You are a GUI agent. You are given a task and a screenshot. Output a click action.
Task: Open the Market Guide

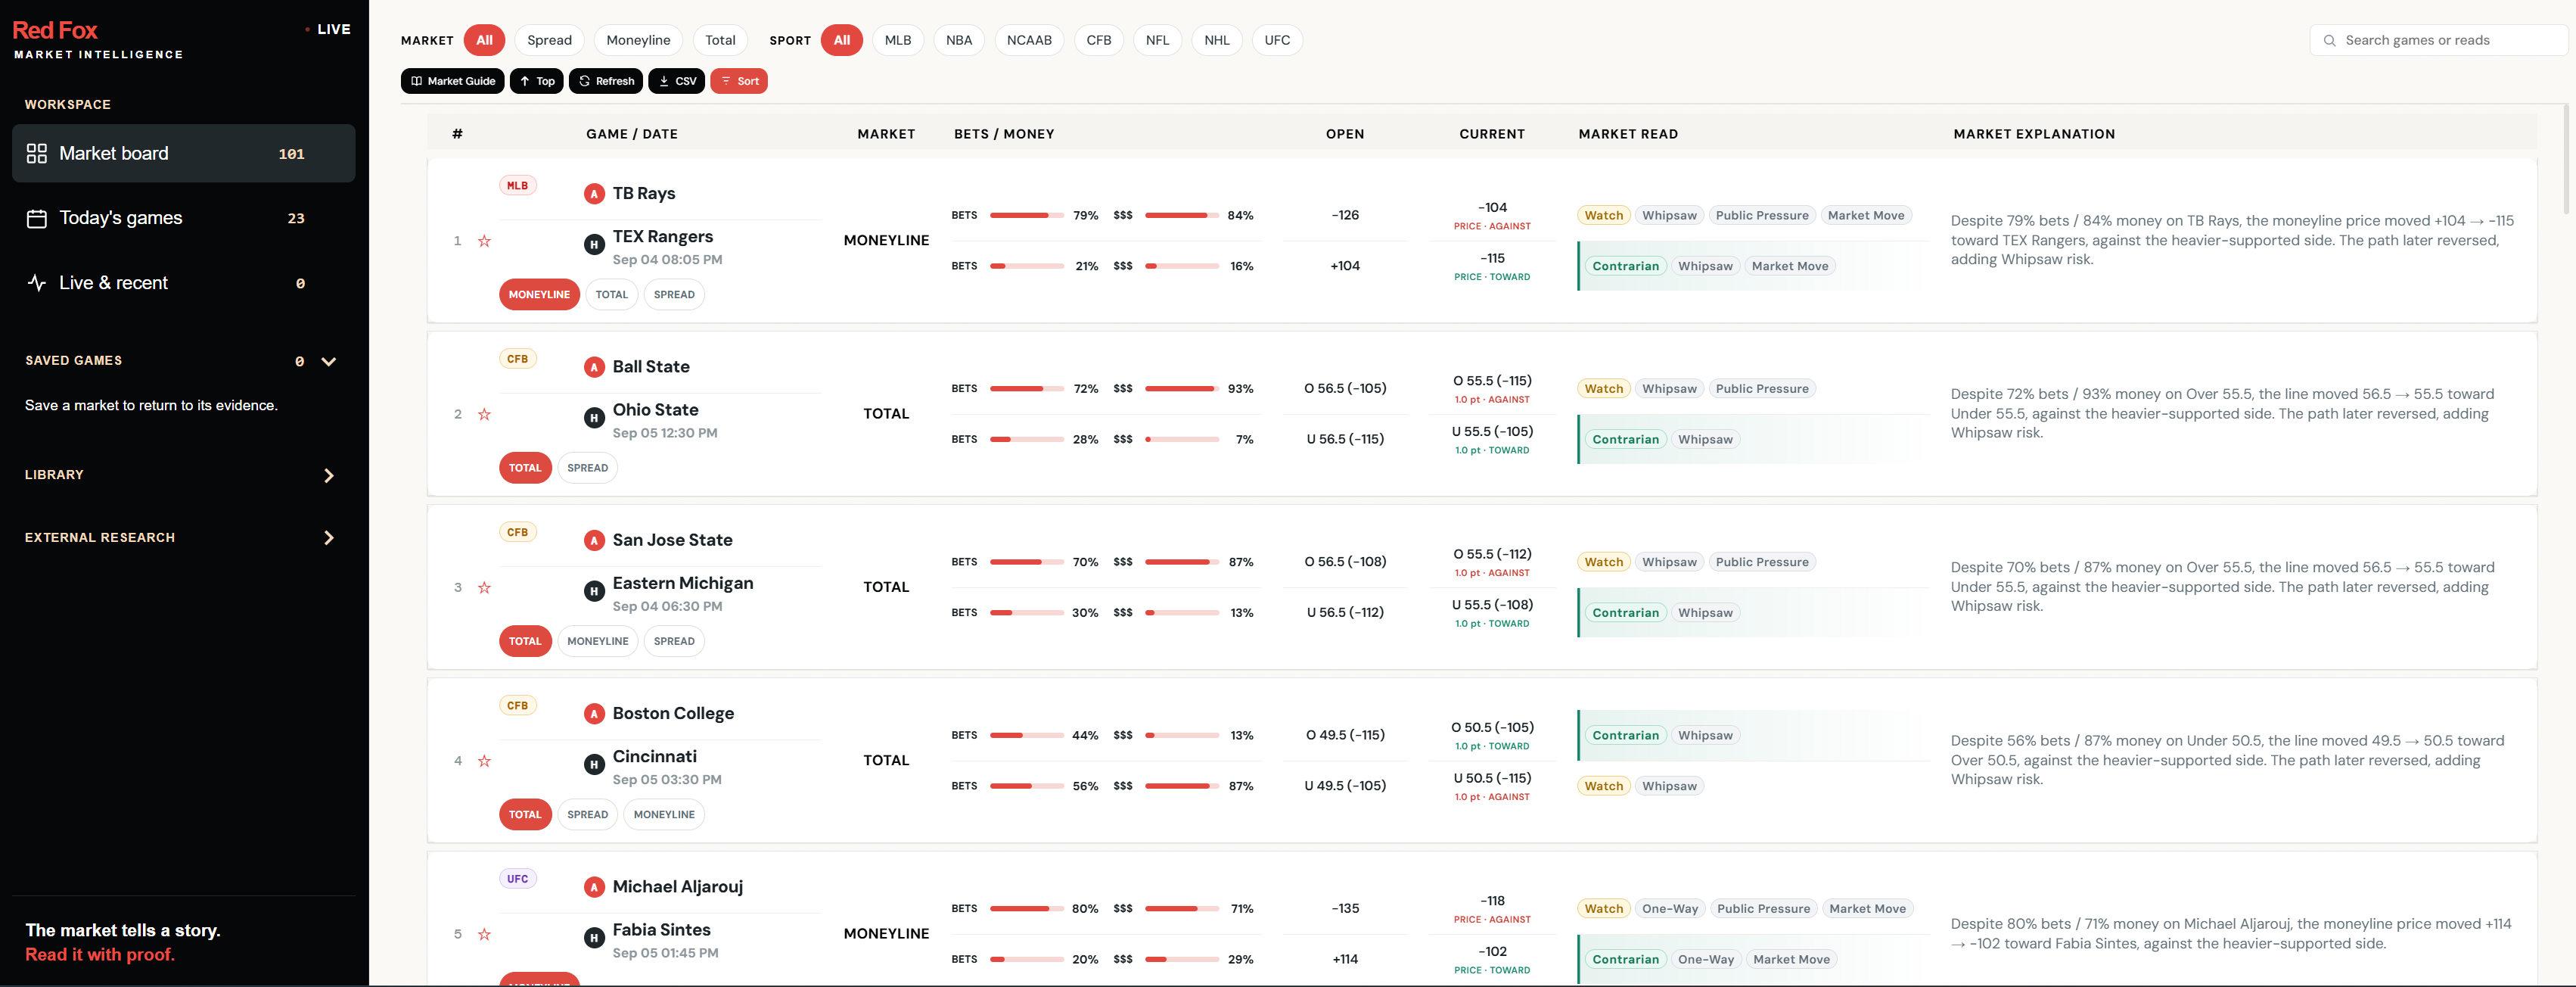pos(453,81)
